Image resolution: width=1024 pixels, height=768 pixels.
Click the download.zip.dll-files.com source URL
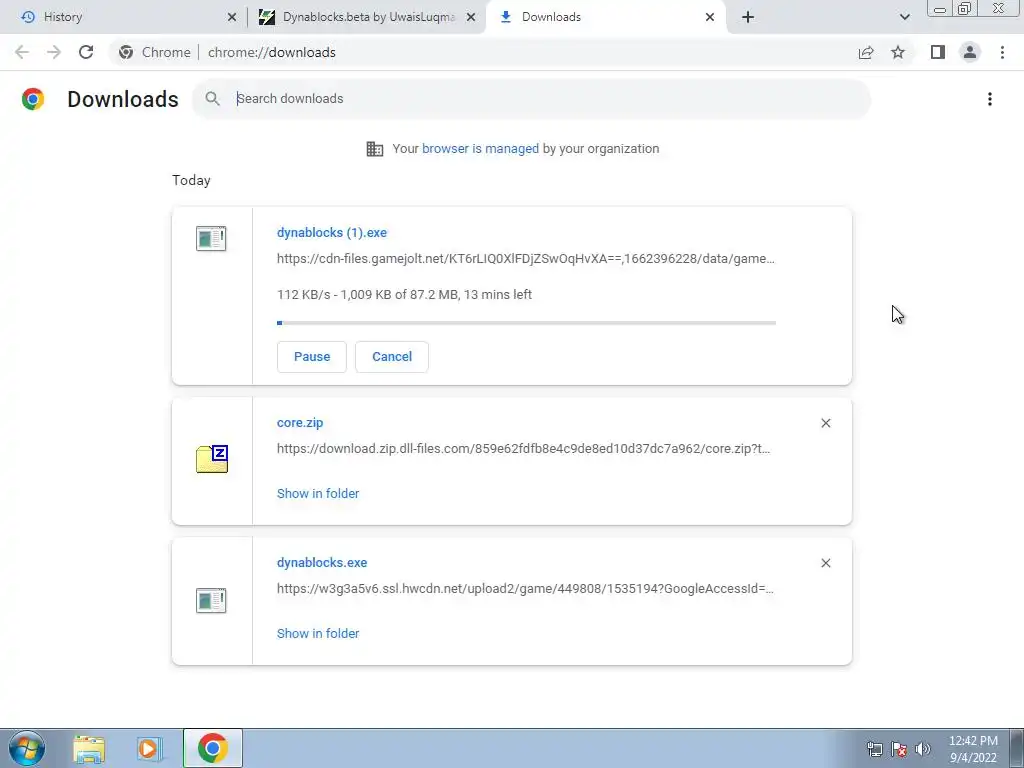[524, 449]
